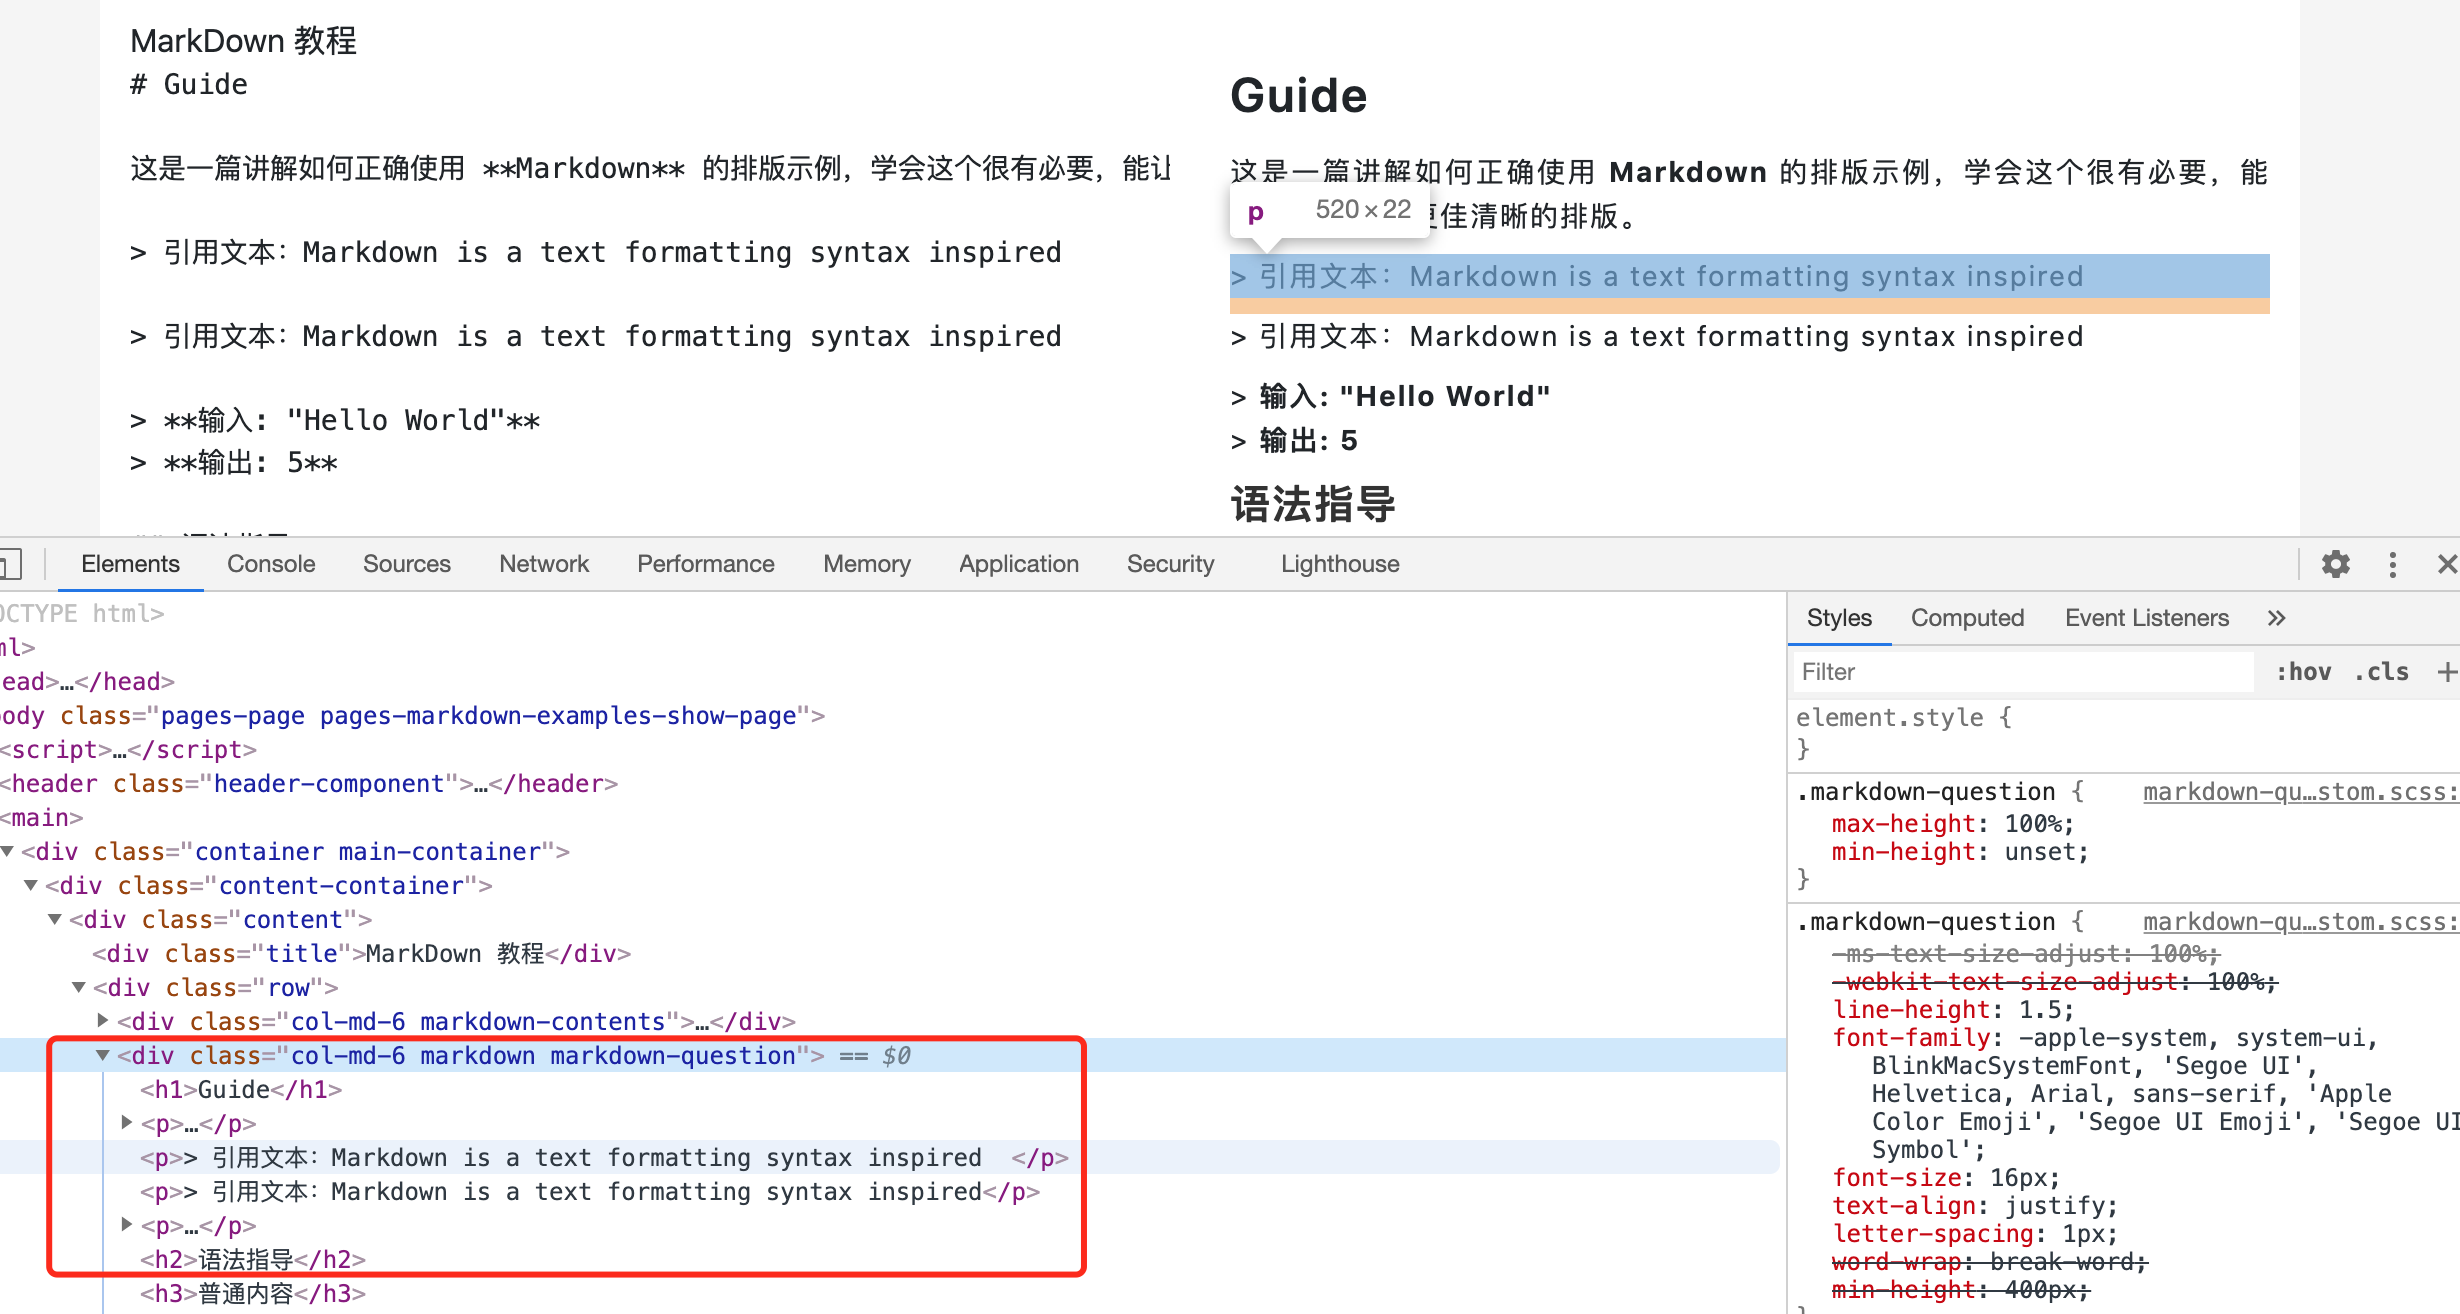Open the Computed styles tab
2460x1314 pixels.
pos(1966,617)
